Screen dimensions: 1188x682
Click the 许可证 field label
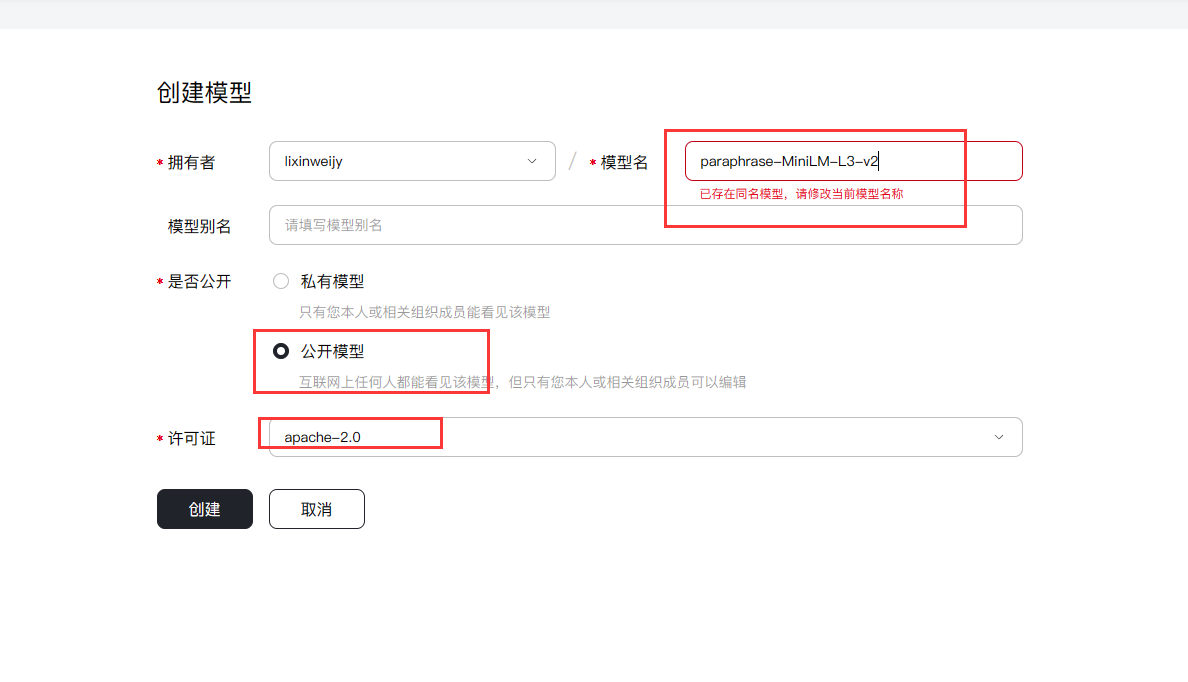pyautogui.click(x=191, y=438)
